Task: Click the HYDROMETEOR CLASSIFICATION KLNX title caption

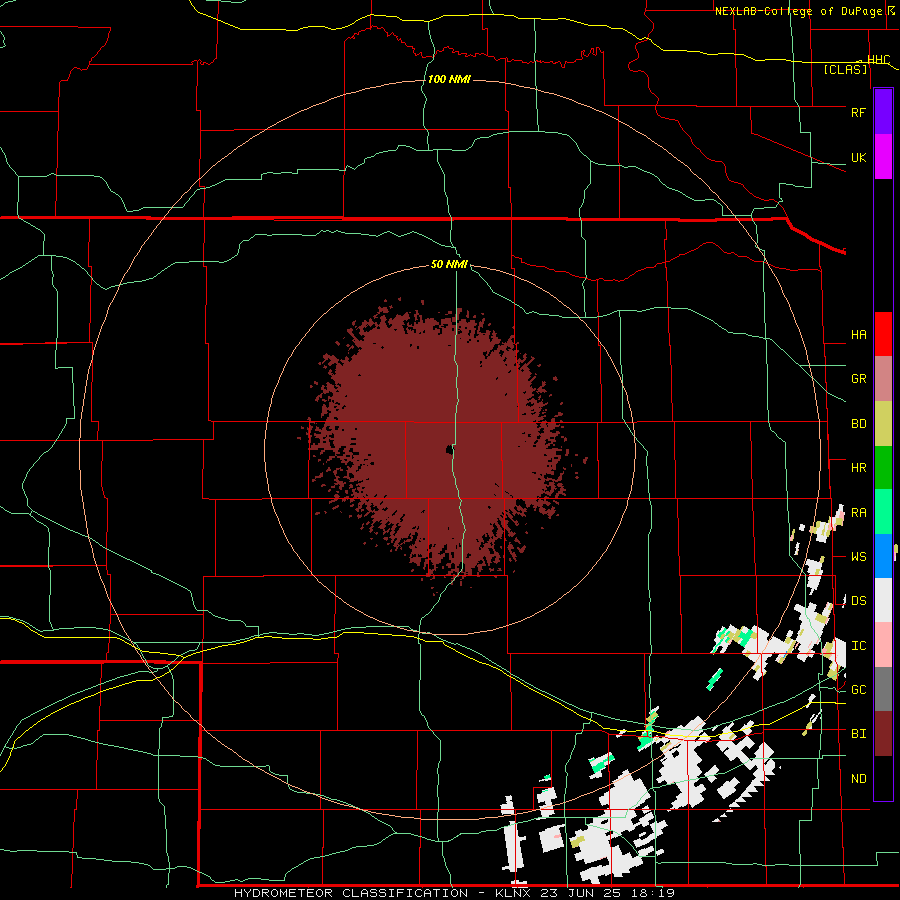Action: 454,893
